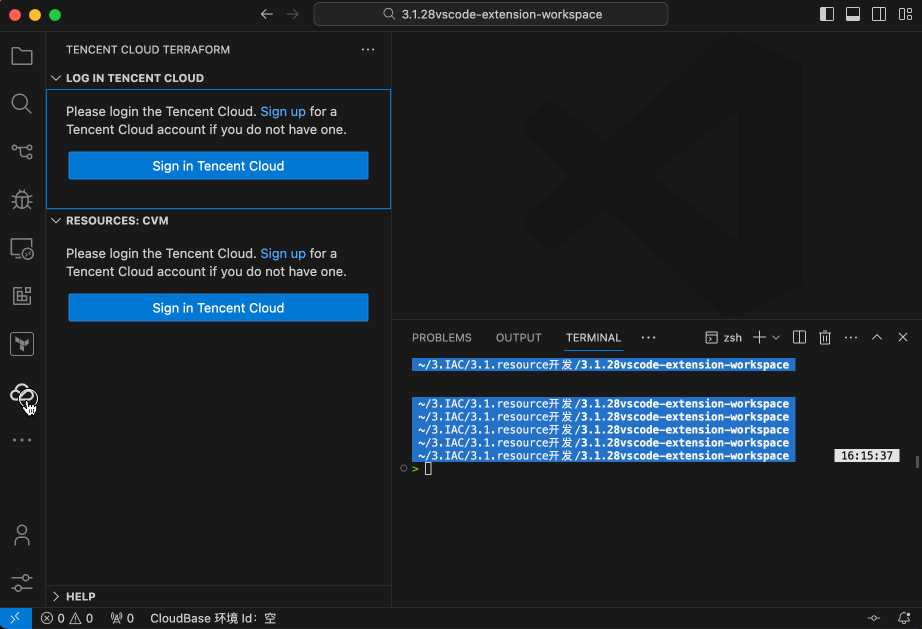Open Tencent Cloud Terraform views and more actions
Viewport: 922px width, 629px height.
click(368, 49)
